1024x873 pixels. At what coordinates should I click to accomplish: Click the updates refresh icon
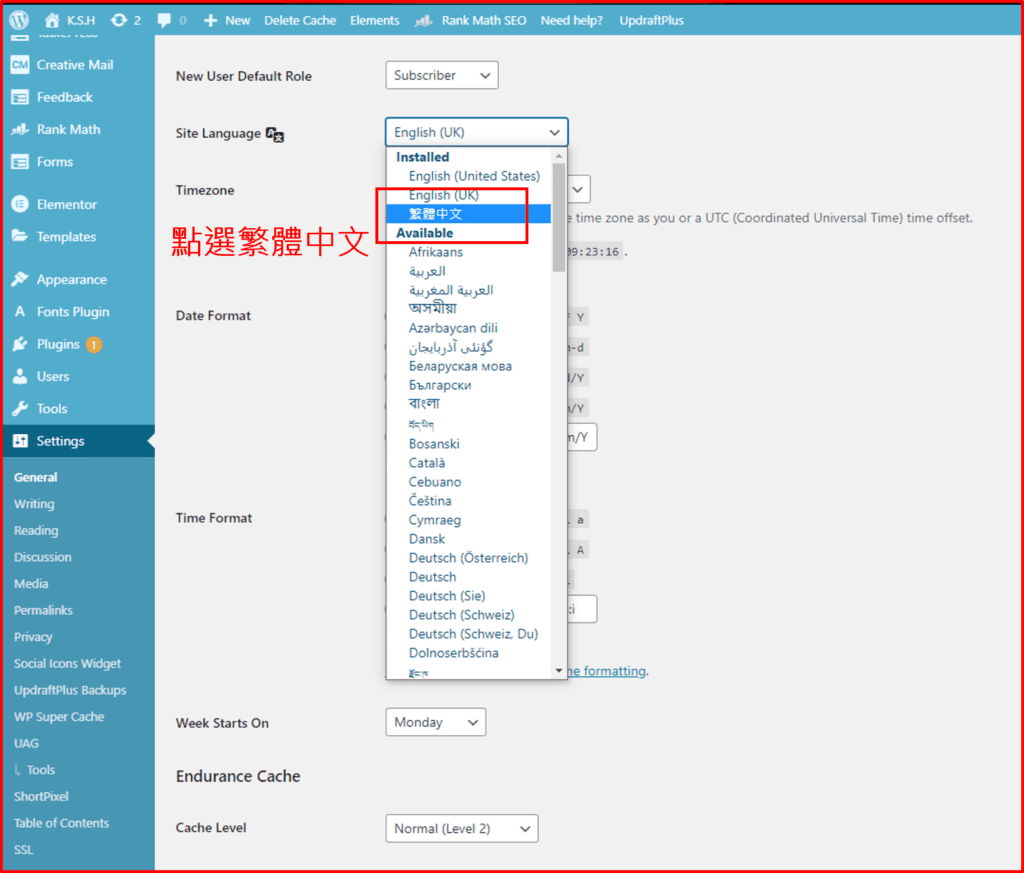(119, 20)
